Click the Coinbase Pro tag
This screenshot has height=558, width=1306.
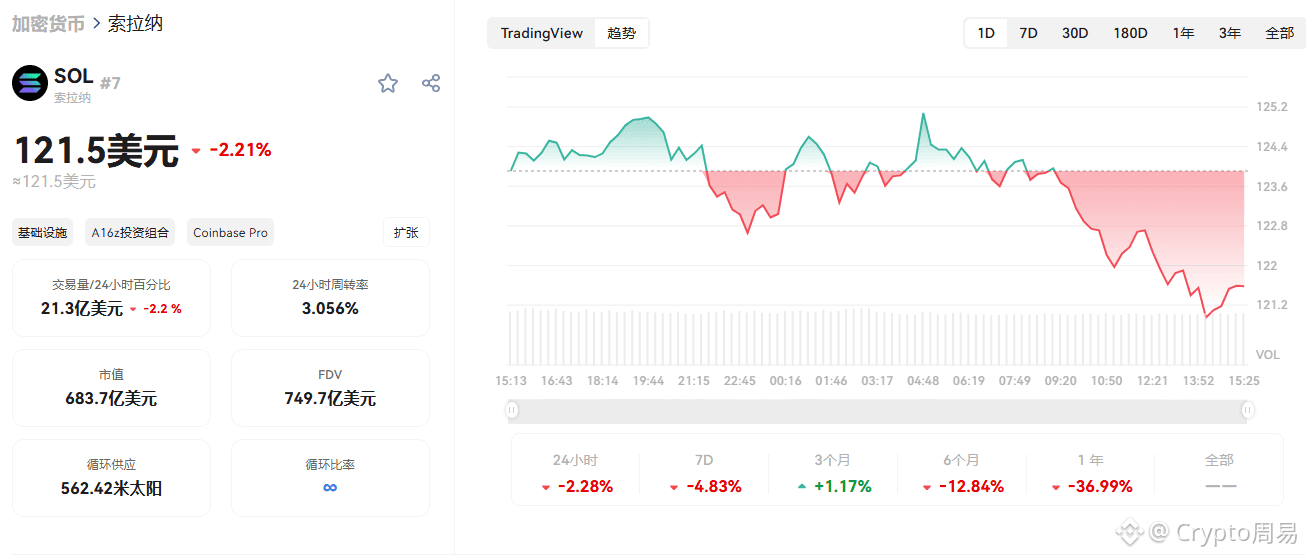tap(230, 233)
